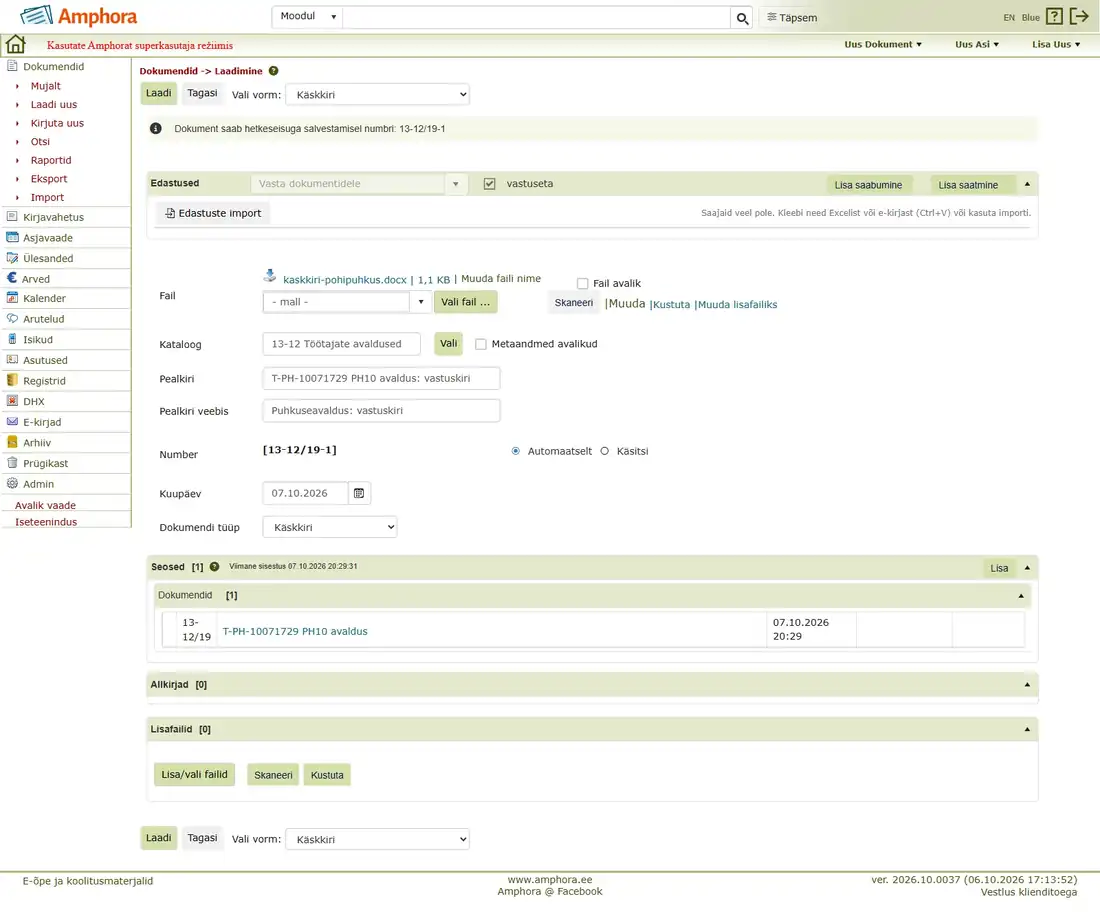Click Edastuste import button
Viewport: 1100px width, 912px height.
coord(213,213)
